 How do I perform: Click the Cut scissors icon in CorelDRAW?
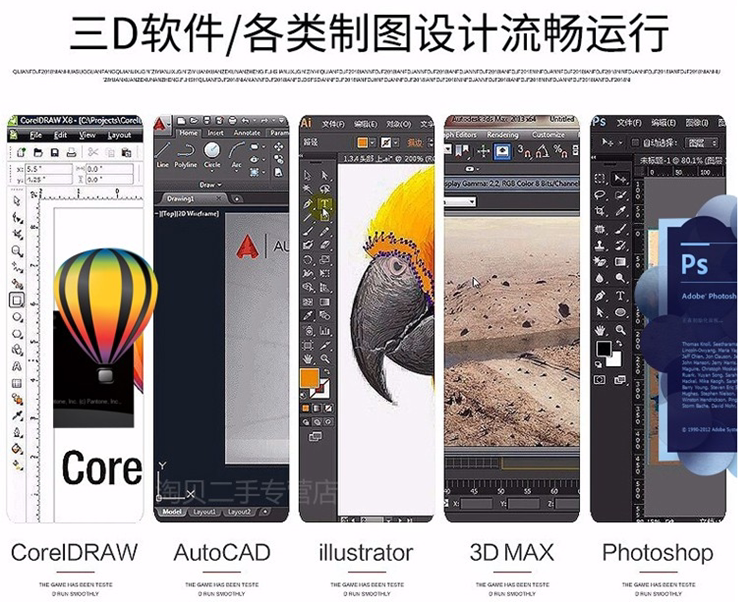pyautogui.click(x=93, y=153)
